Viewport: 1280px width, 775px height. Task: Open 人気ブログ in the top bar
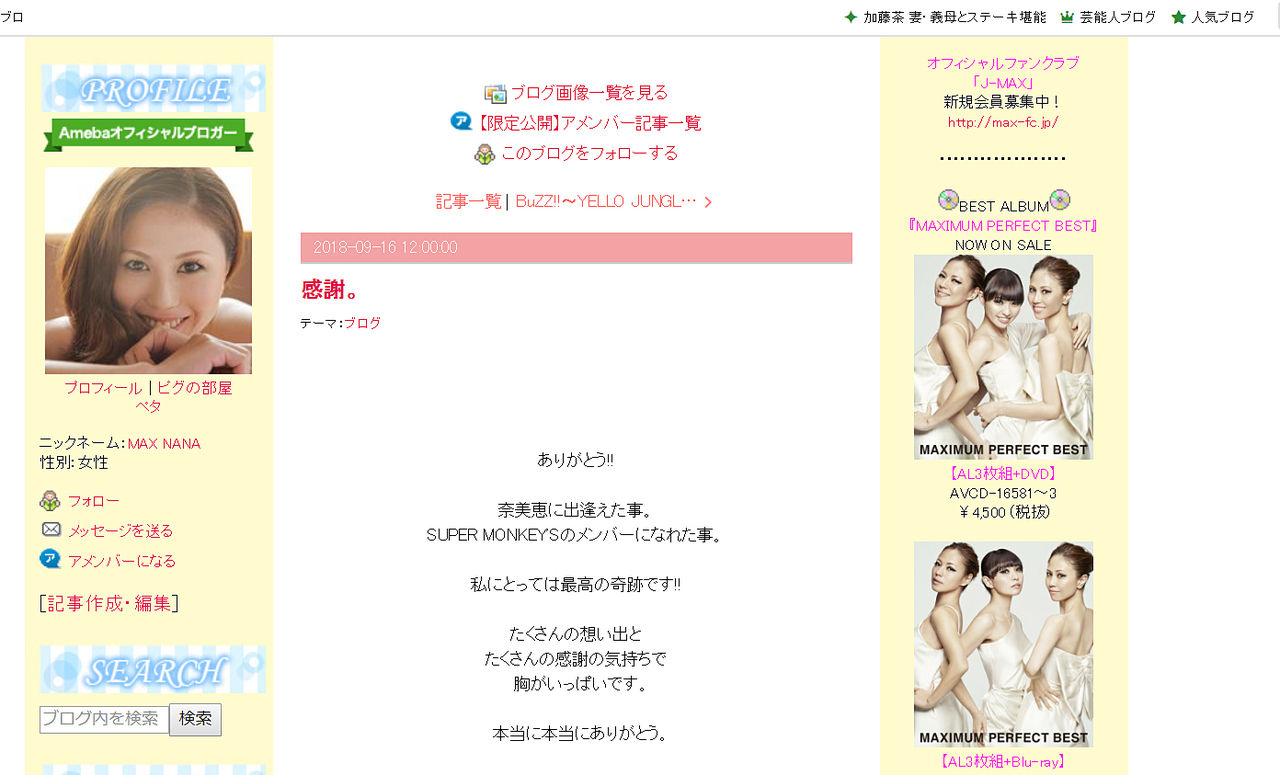pyautogui.click(x=1223, y=17)
